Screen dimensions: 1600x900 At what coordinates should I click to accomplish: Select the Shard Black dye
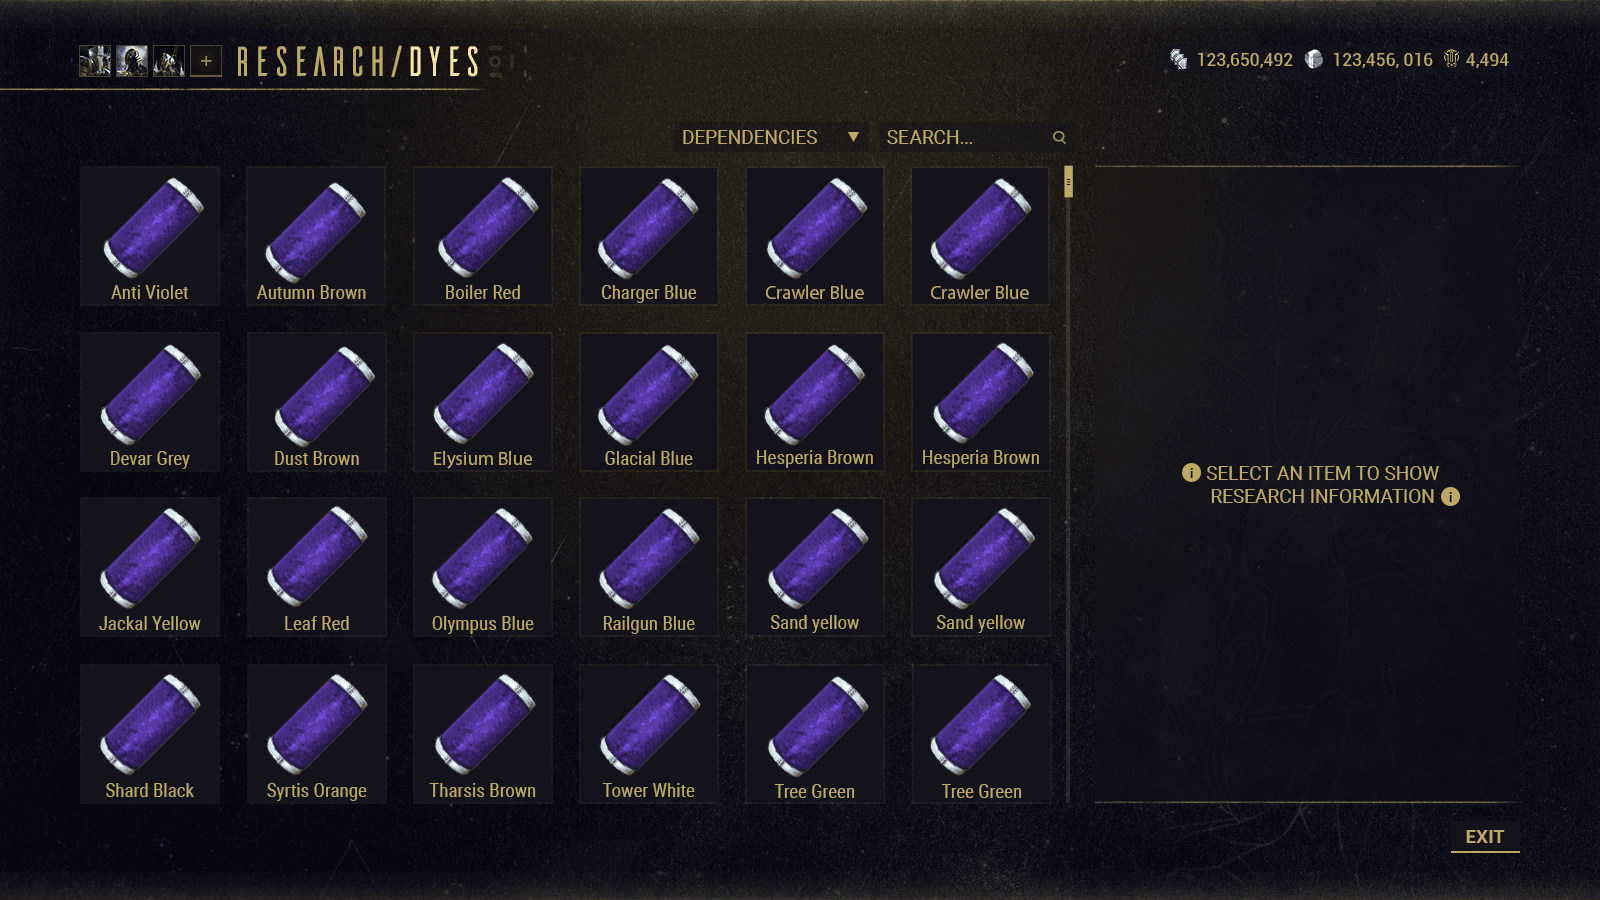[150, 734]
